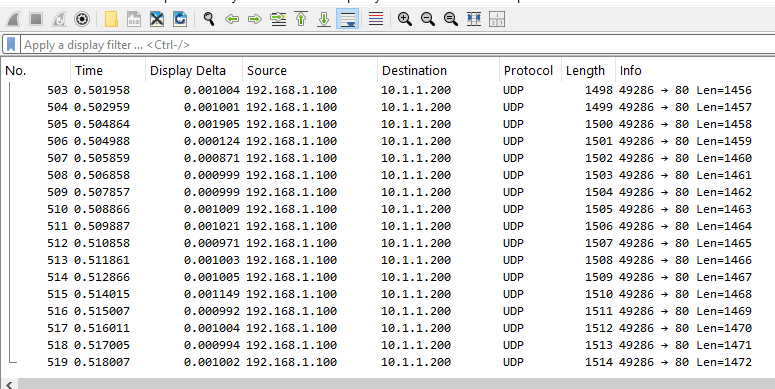Sort by Destination column header
The height and width of the screenshot is (389, 775).
click(x=438, y=71)
